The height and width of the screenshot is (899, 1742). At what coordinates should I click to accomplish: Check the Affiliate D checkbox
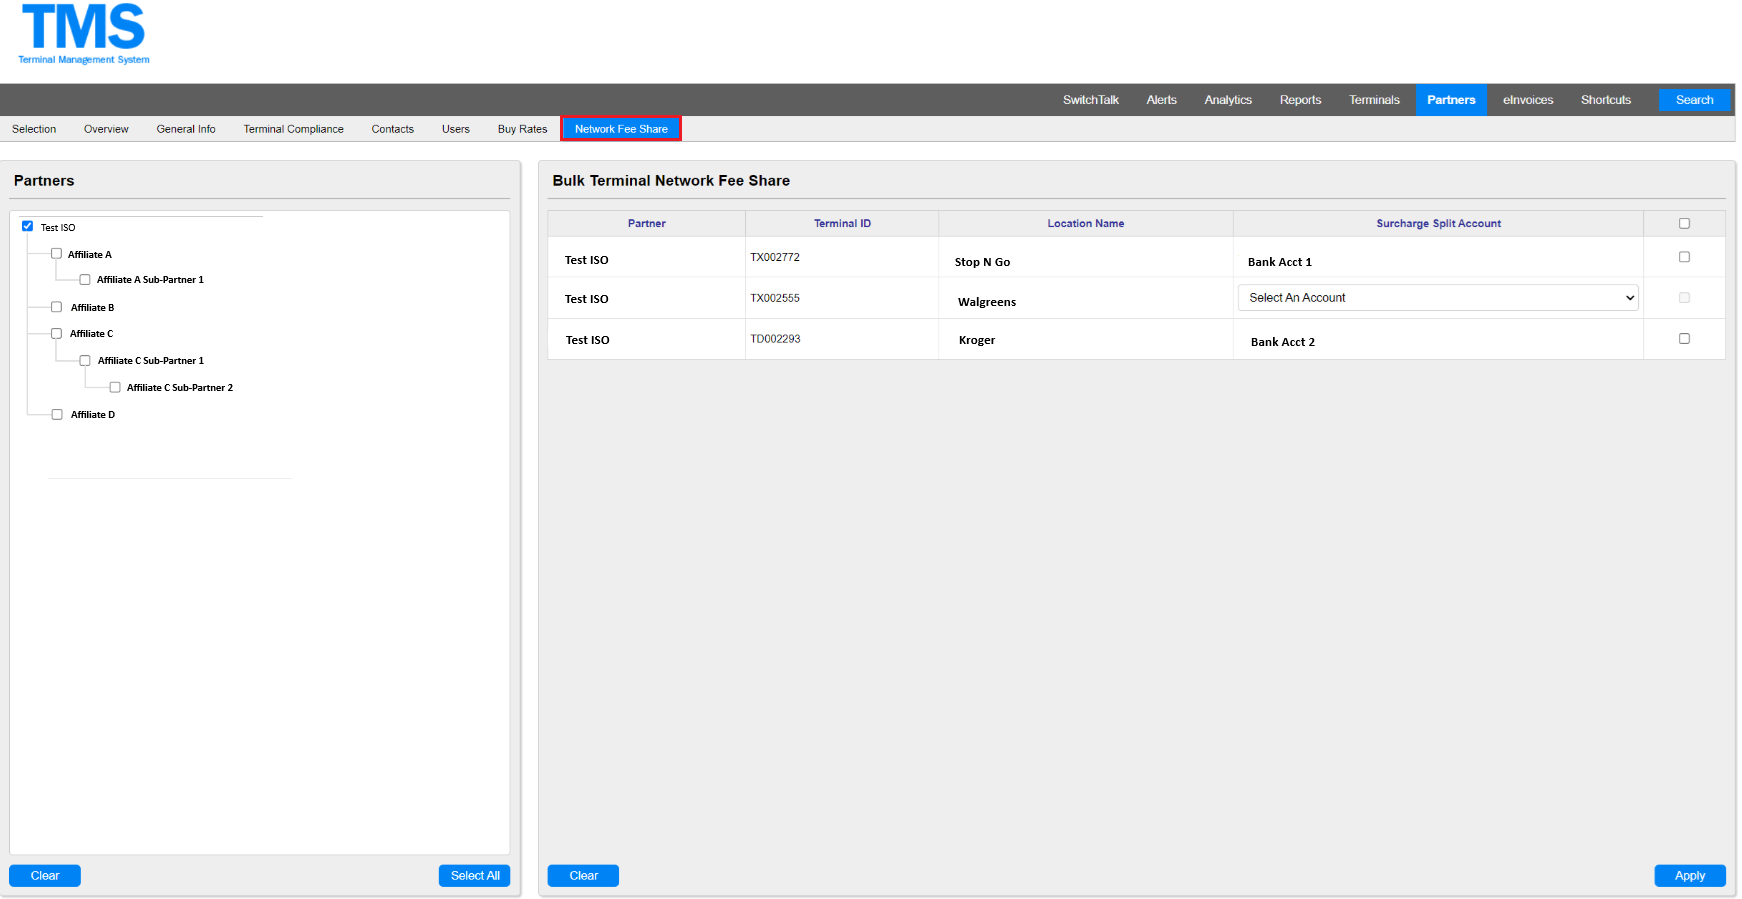pyautogui.click(x=57, y=414)
